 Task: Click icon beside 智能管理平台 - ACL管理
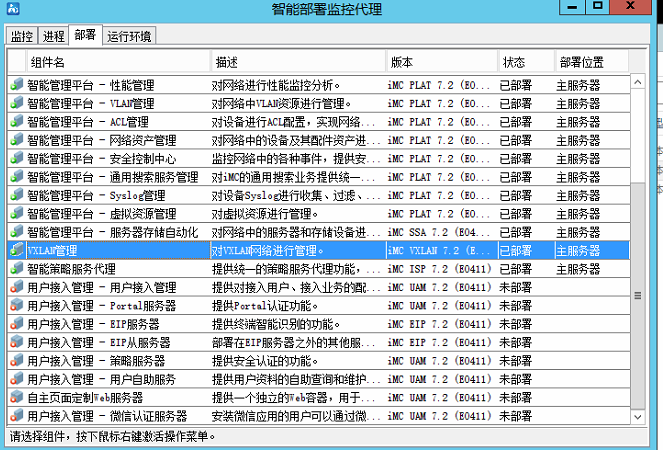point(16,121)
